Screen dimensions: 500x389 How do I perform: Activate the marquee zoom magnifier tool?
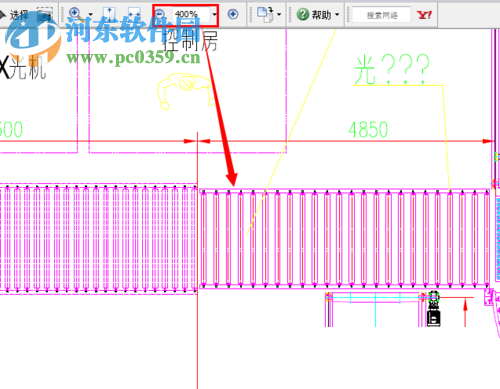76,14
